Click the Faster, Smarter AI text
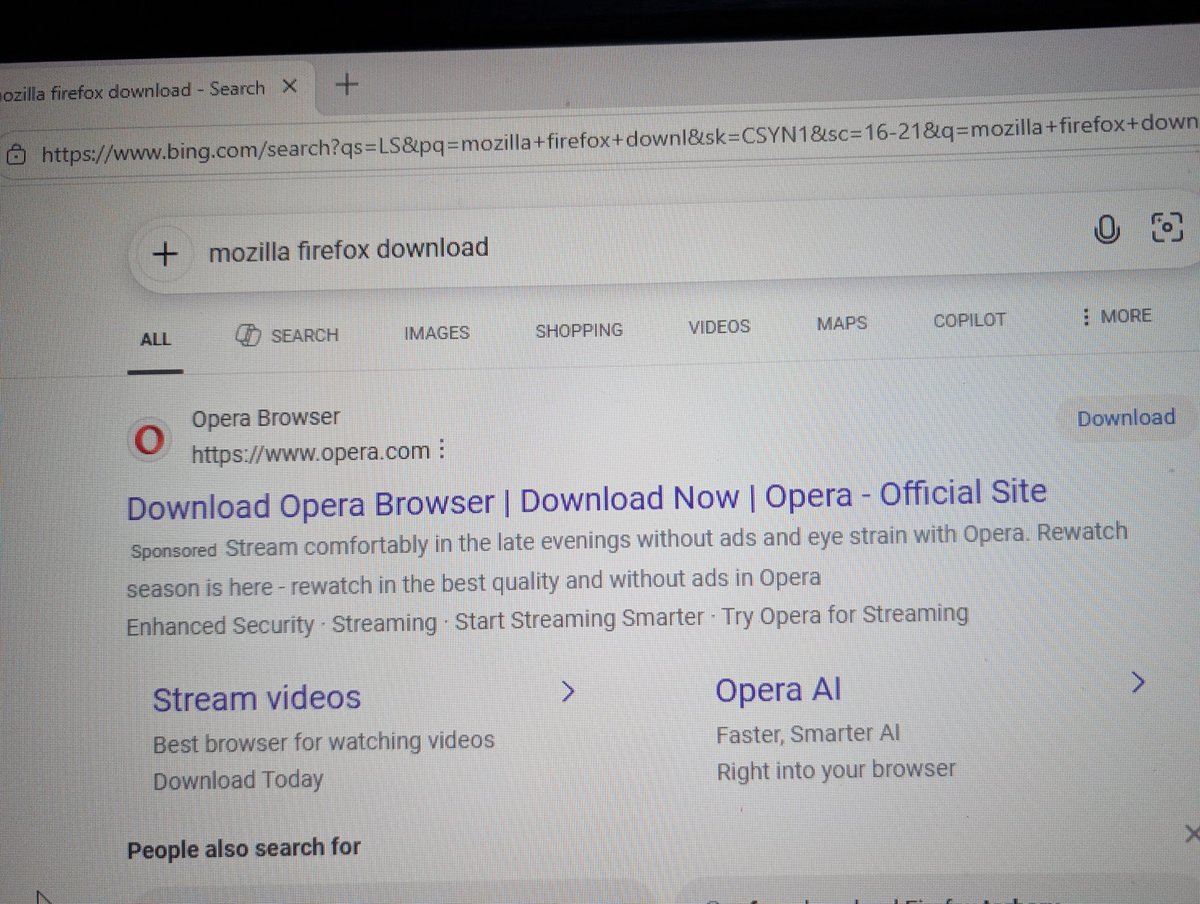The width and height of the screenshot is (1200, 904). (x=808, y=734)
